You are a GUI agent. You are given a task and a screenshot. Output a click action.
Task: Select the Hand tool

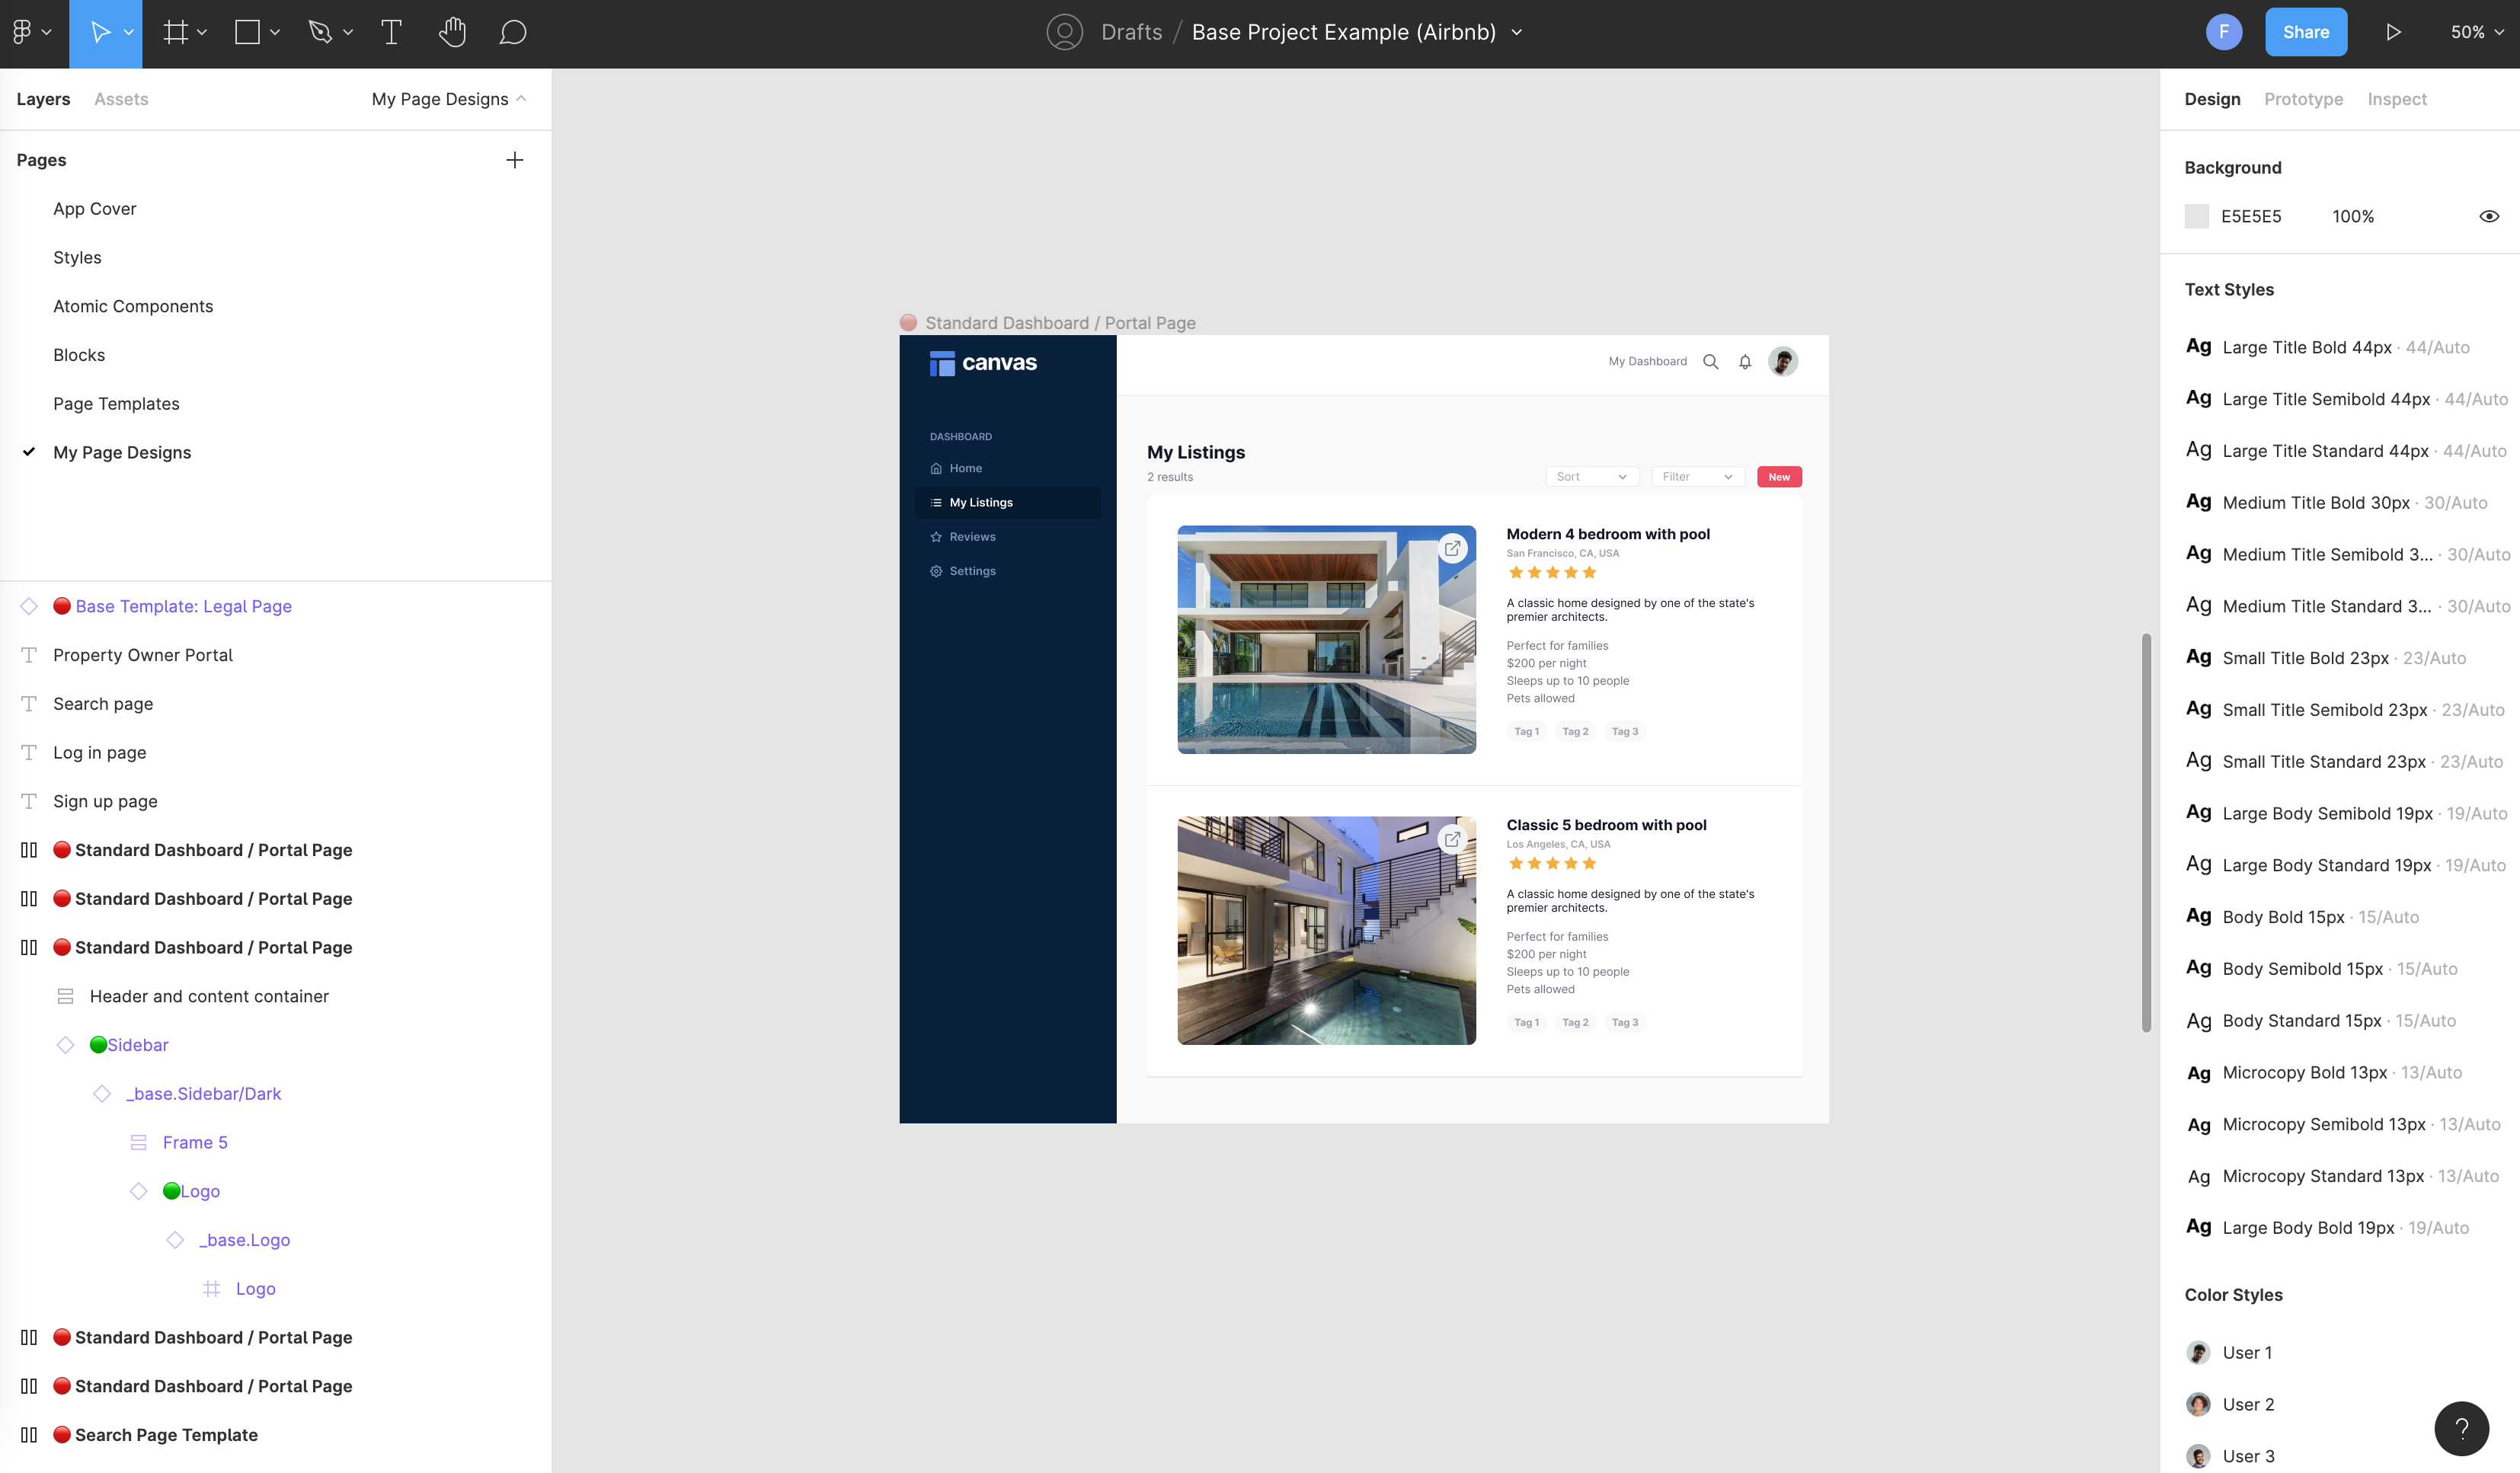point(452,32)
